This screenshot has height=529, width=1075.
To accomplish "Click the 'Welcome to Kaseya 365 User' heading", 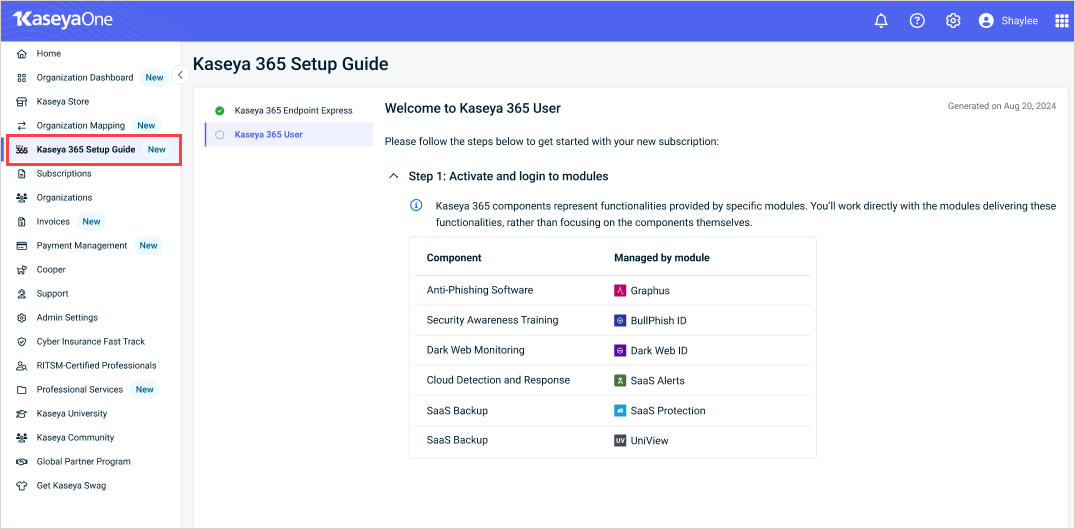I will pyautogui.click(x=473, y=108).
